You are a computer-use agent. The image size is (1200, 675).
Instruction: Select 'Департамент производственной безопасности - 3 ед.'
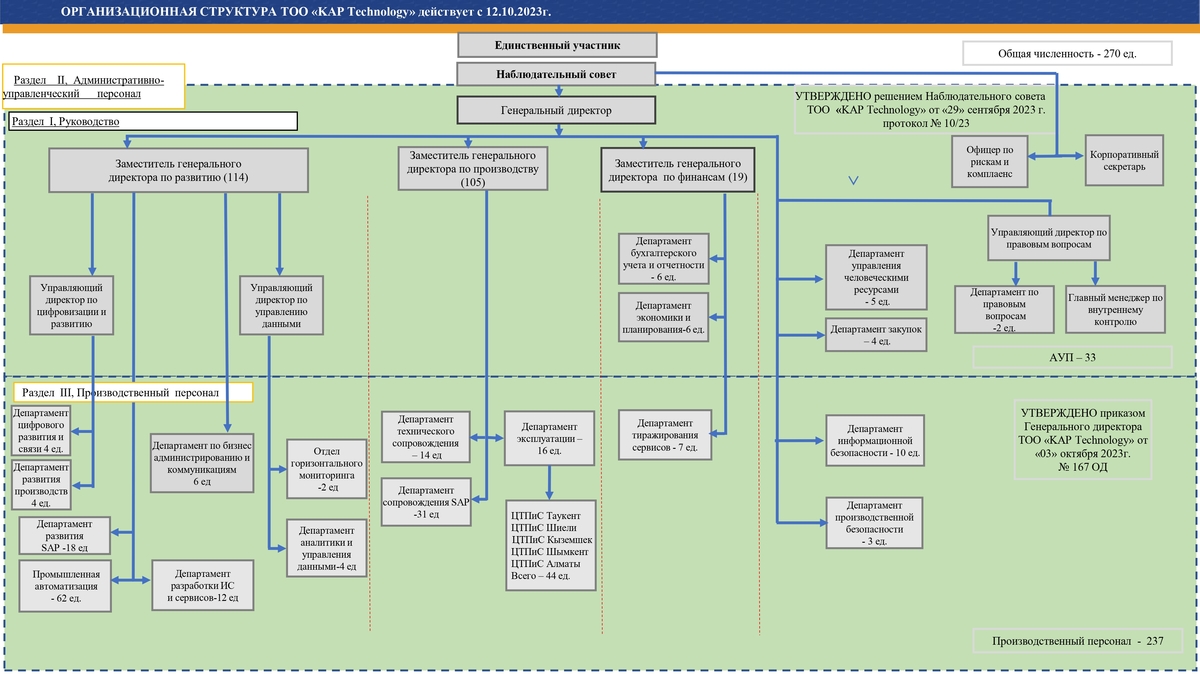876,522
